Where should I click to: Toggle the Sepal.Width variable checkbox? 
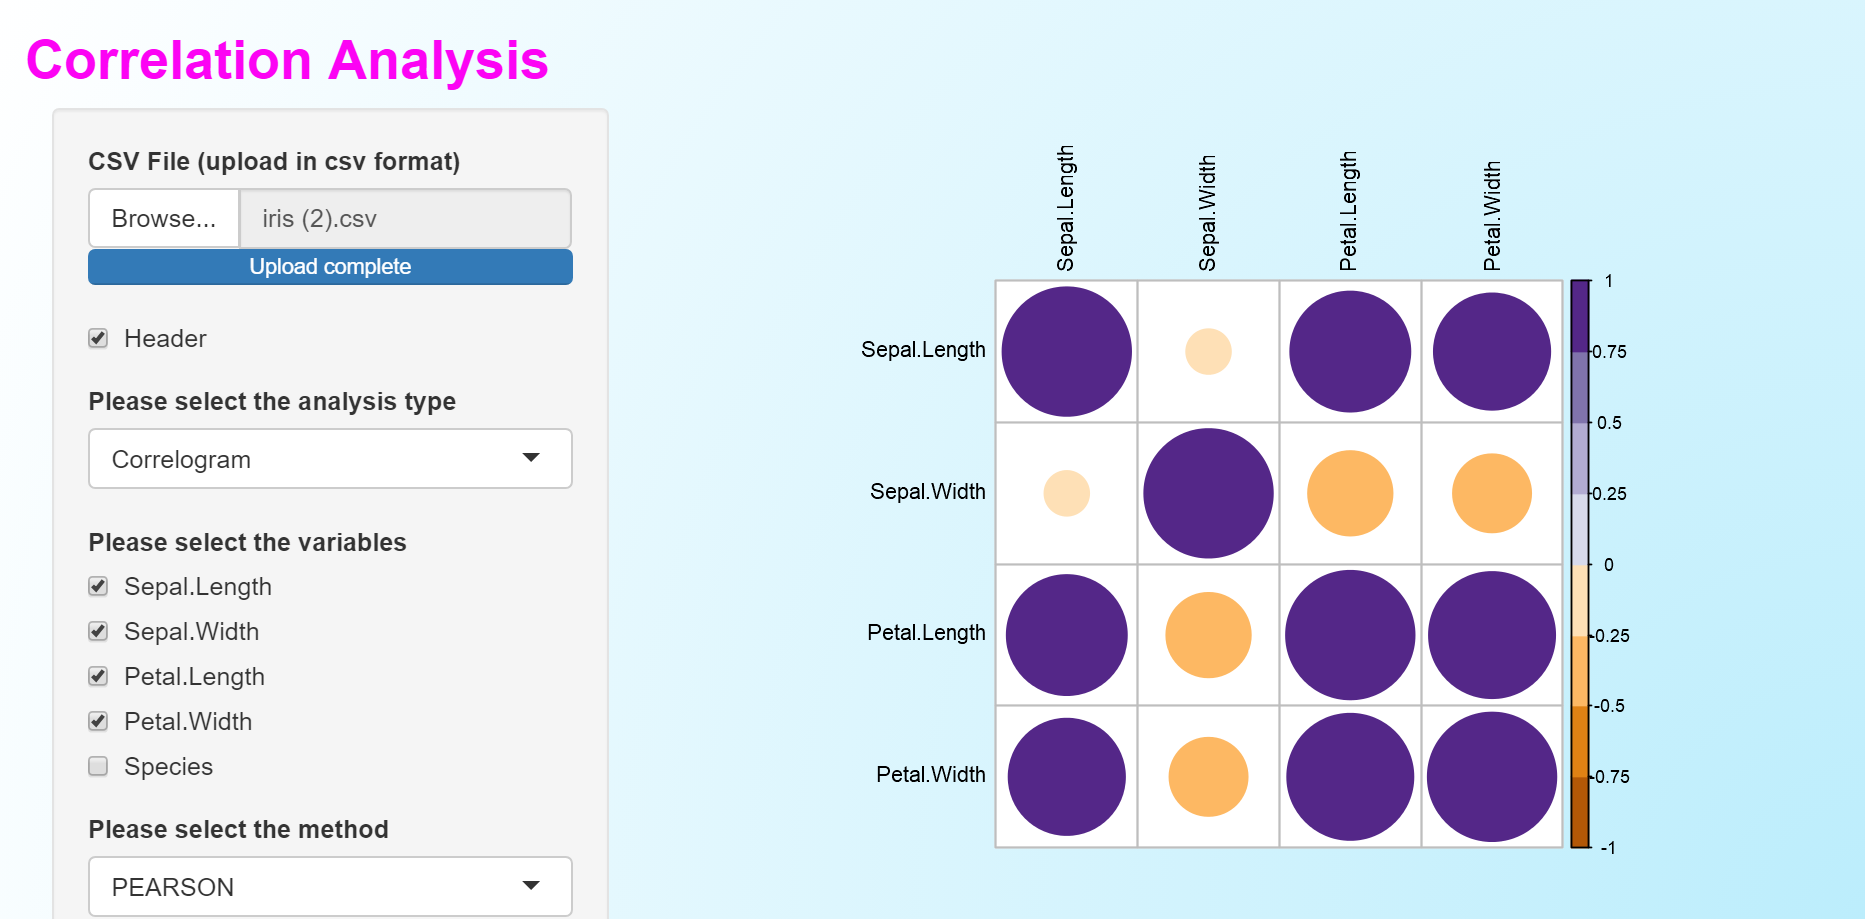(98, 631)
